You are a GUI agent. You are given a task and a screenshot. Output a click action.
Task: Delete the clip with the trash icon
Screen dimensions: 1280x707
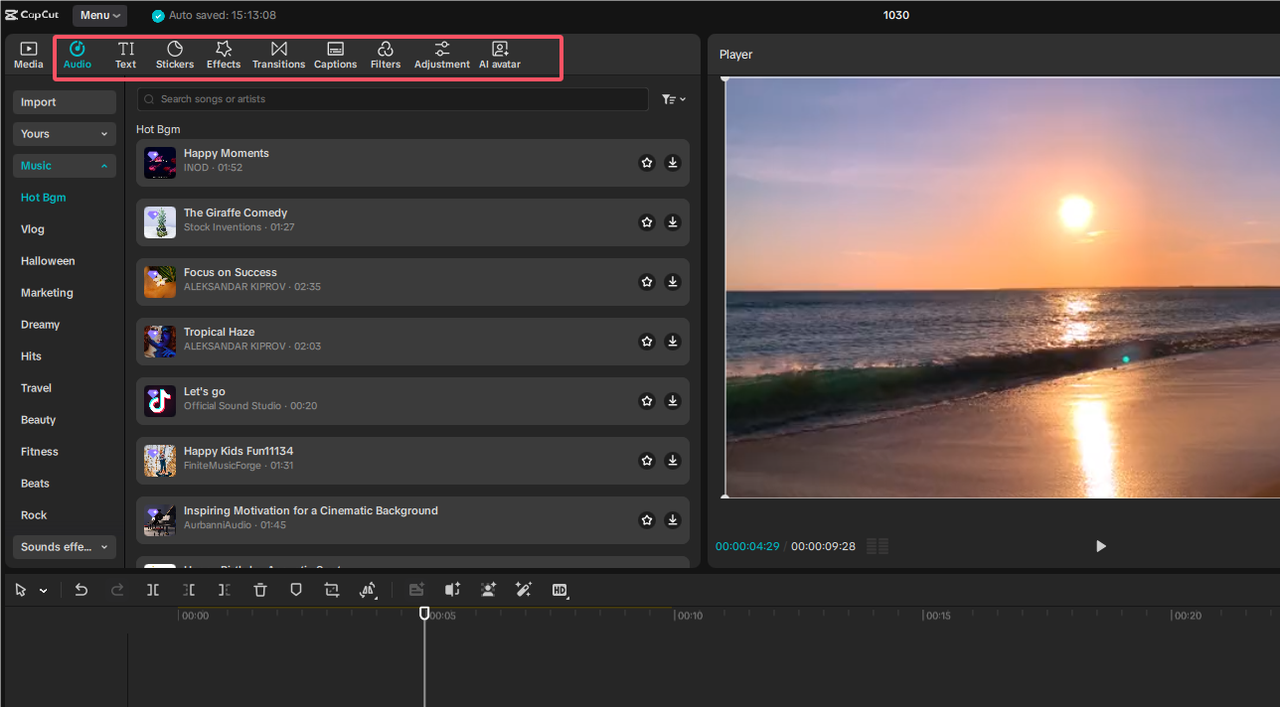(260, 590)
